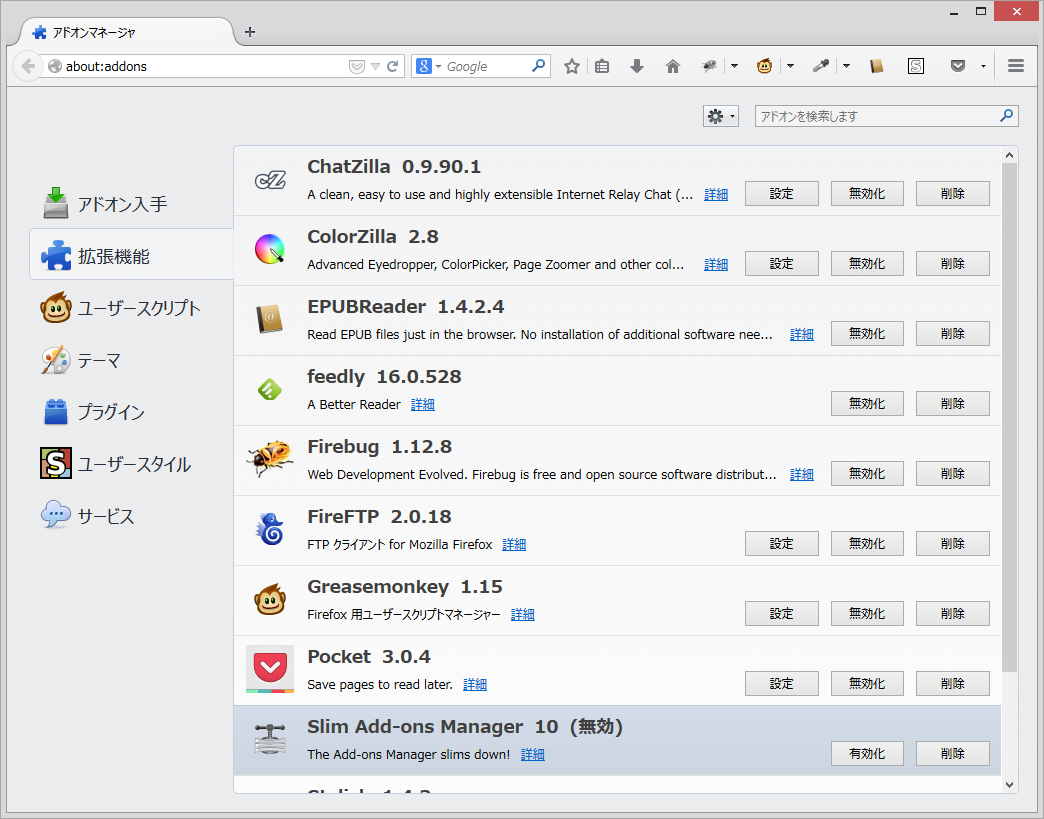Open Pocket toolbar dropdown arrow

pyautogui.click(x=983, y=66)
